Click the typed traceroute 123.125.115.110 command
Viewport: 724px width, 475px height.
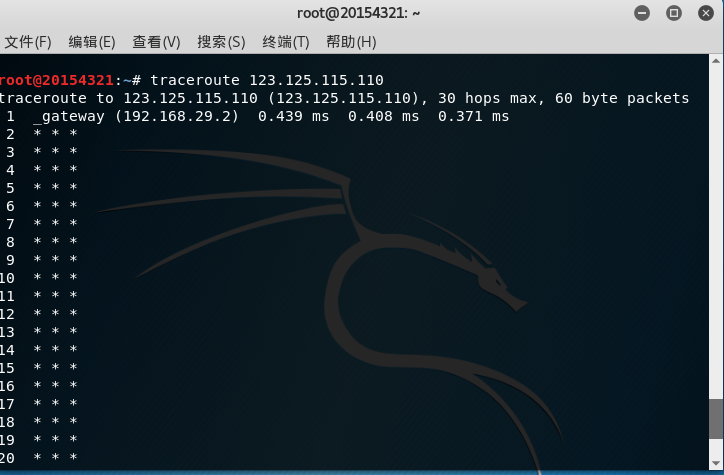click(267, 80)
